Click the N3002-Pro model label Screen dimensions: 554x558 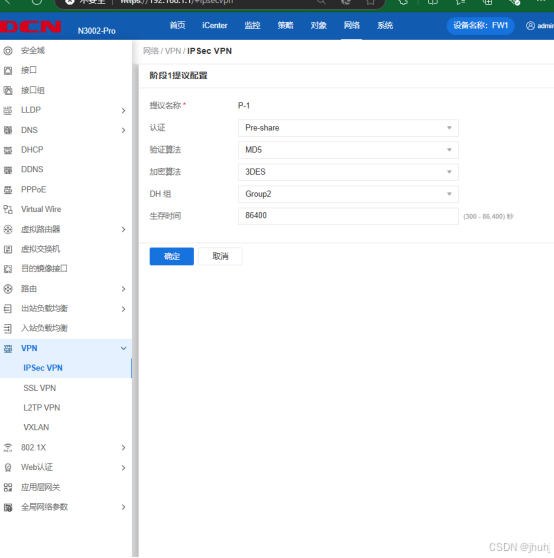tap(96, 31)
